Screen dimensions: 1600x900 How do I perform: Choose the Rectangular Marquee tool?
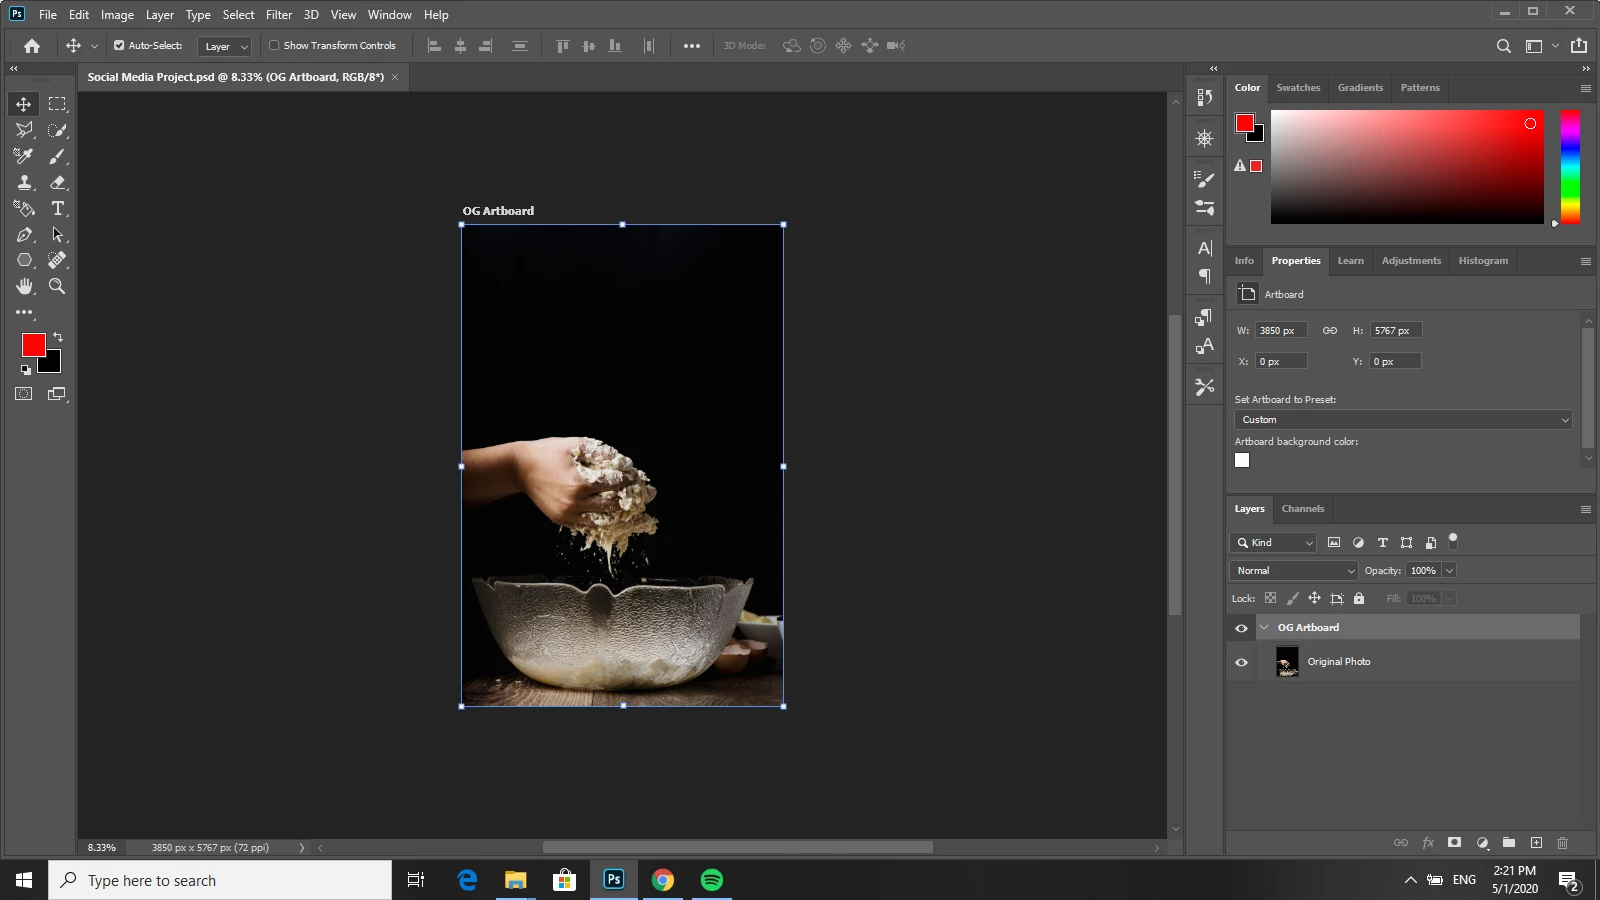coord(58,104)
